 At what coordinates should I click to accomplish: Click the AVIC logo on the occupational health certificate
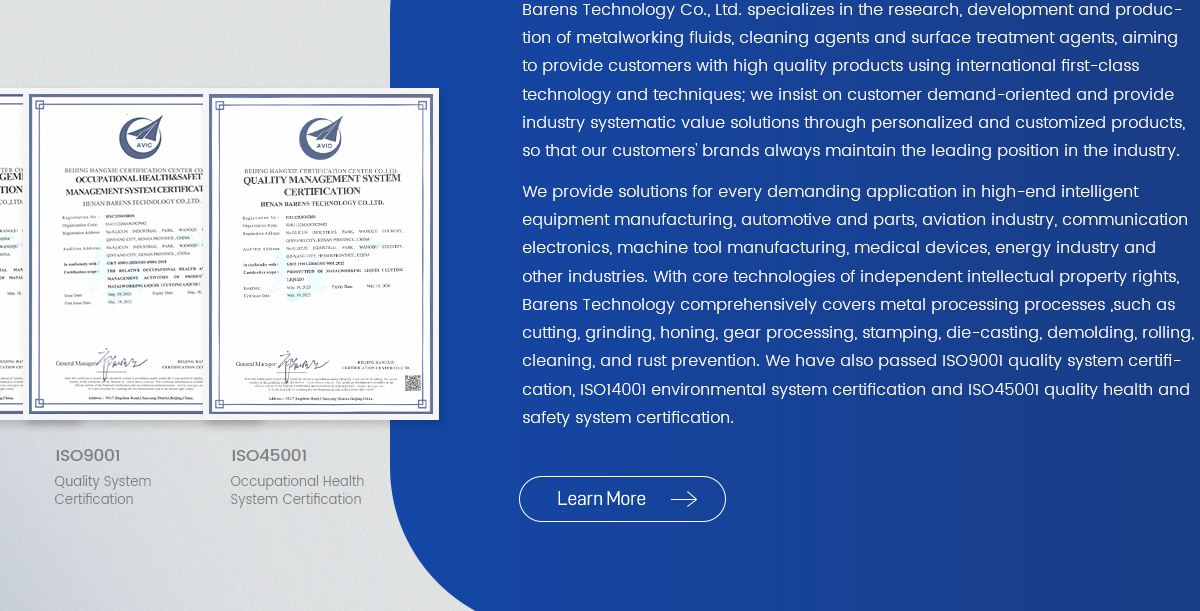140,136
